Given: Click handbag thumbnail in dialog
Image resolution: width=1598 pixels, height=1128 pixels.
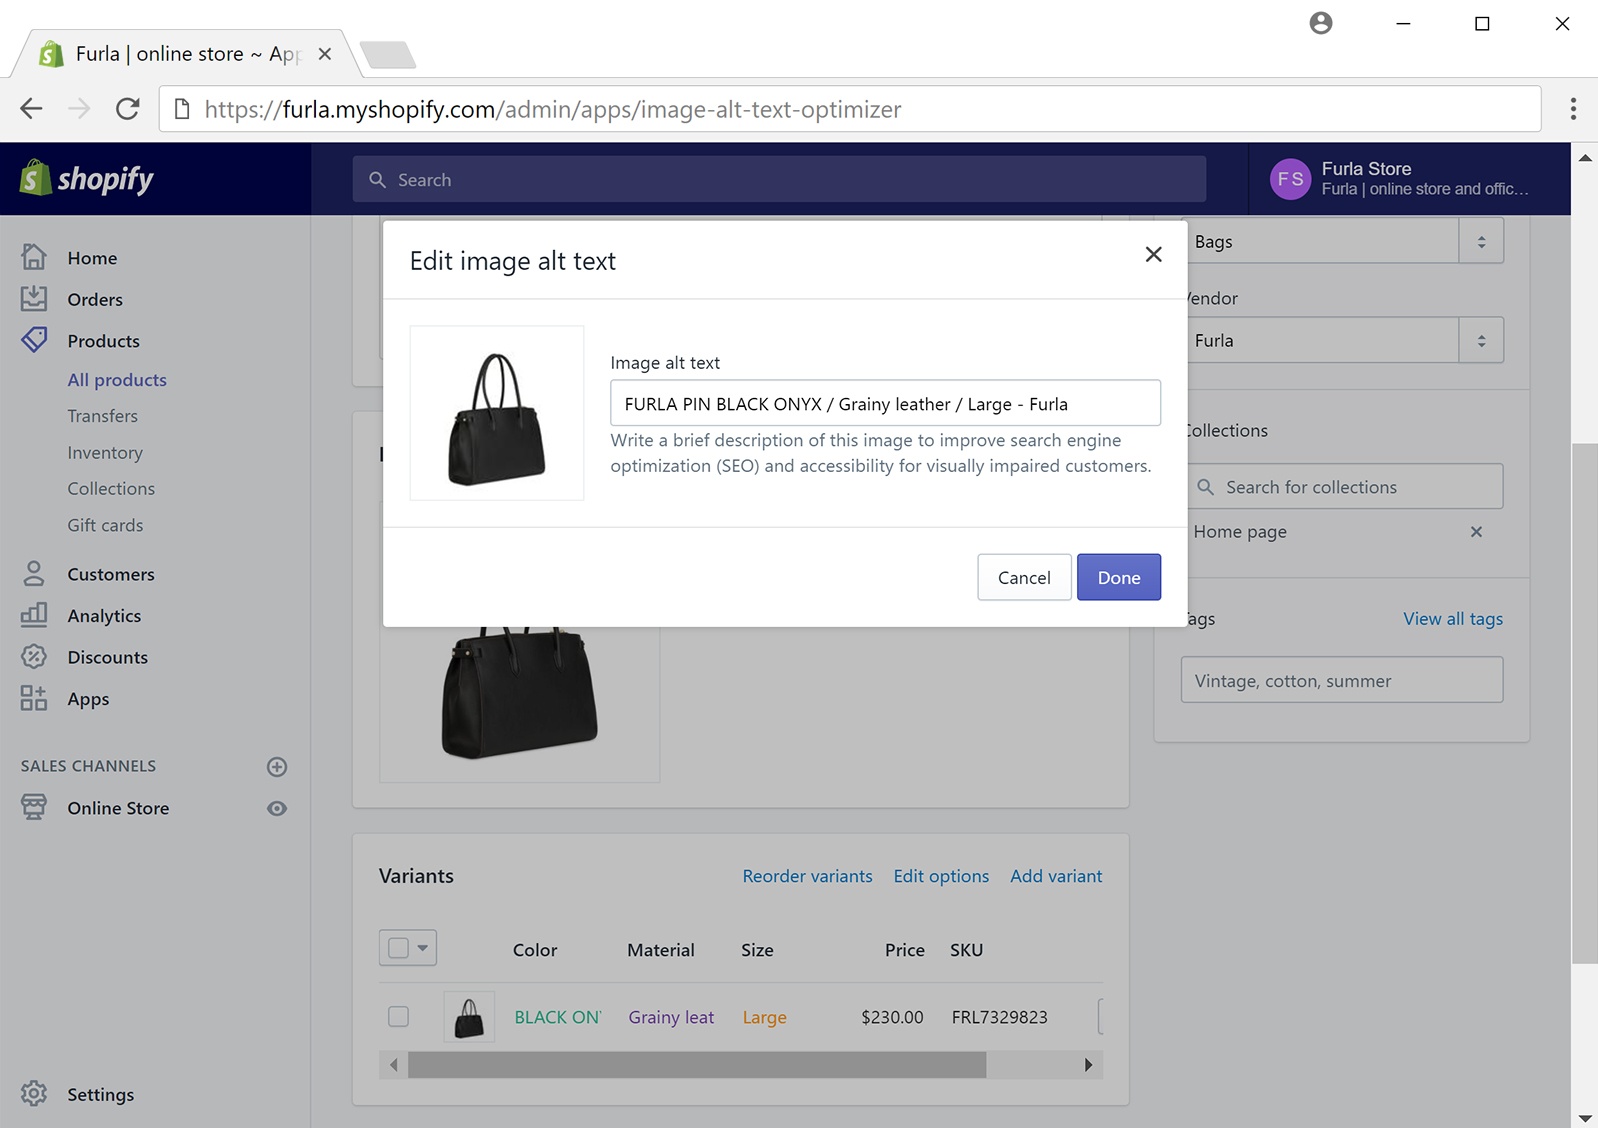Looking at the screenshot, I should [x=497, y=413].
